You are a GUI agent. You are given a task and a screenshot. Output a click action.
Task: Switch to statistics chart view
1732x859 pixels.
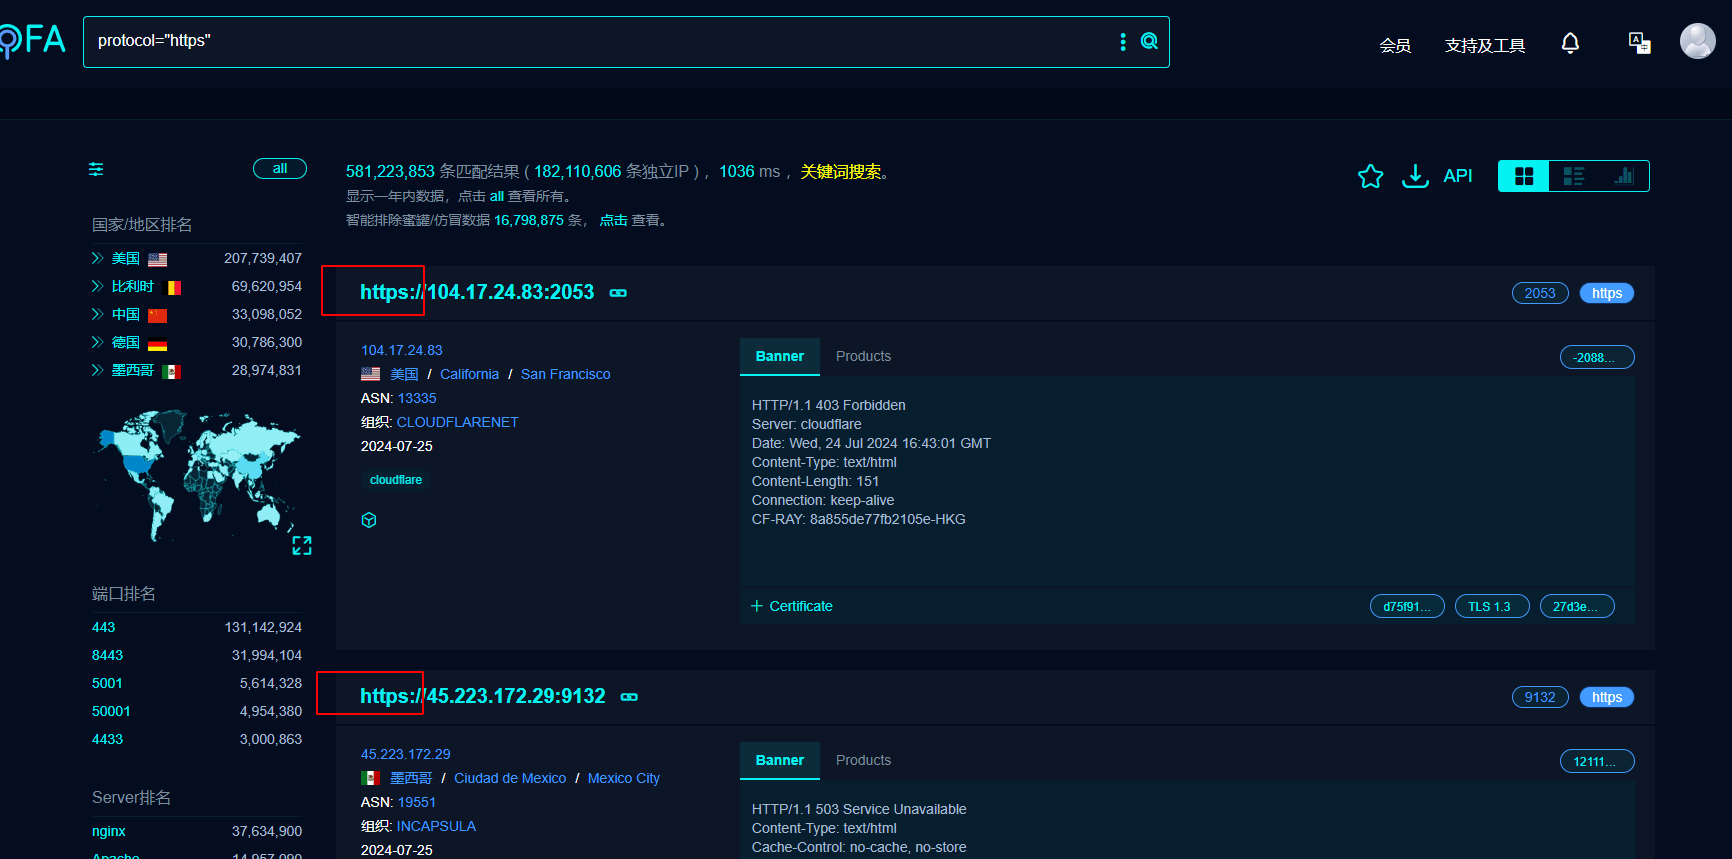[x=1623, y=176]
